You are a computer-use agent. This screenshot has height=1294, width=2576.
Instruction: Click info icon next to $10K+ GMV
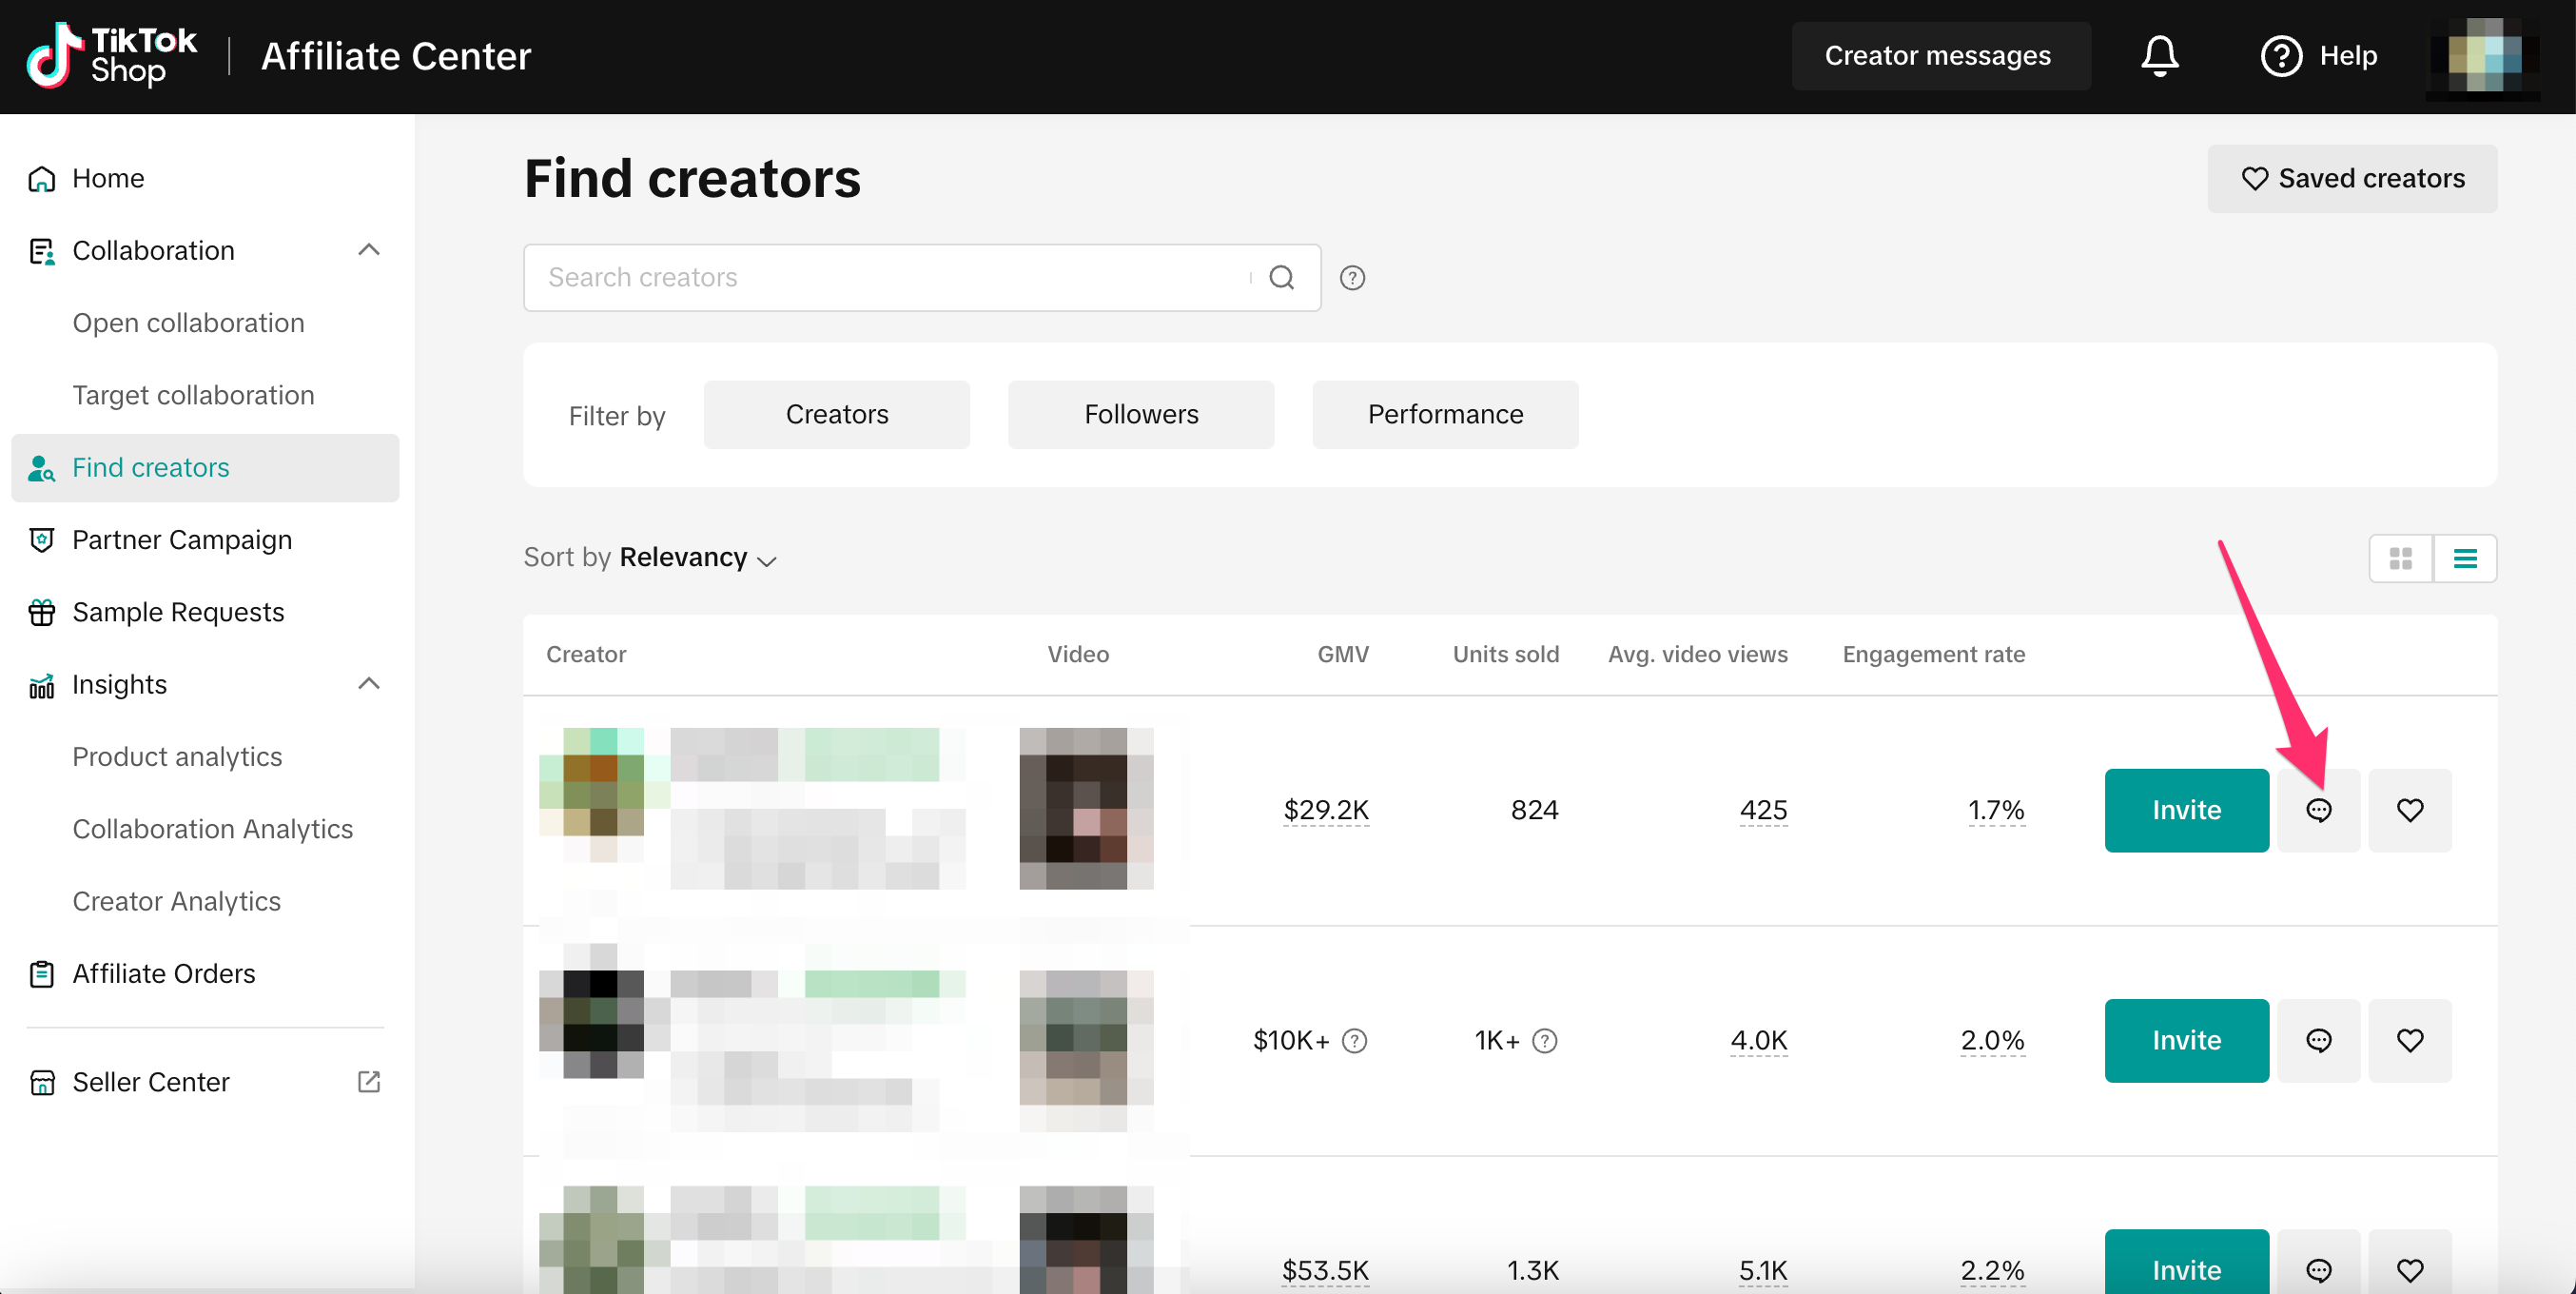pyautogui.click(x=1354, y=1041)
